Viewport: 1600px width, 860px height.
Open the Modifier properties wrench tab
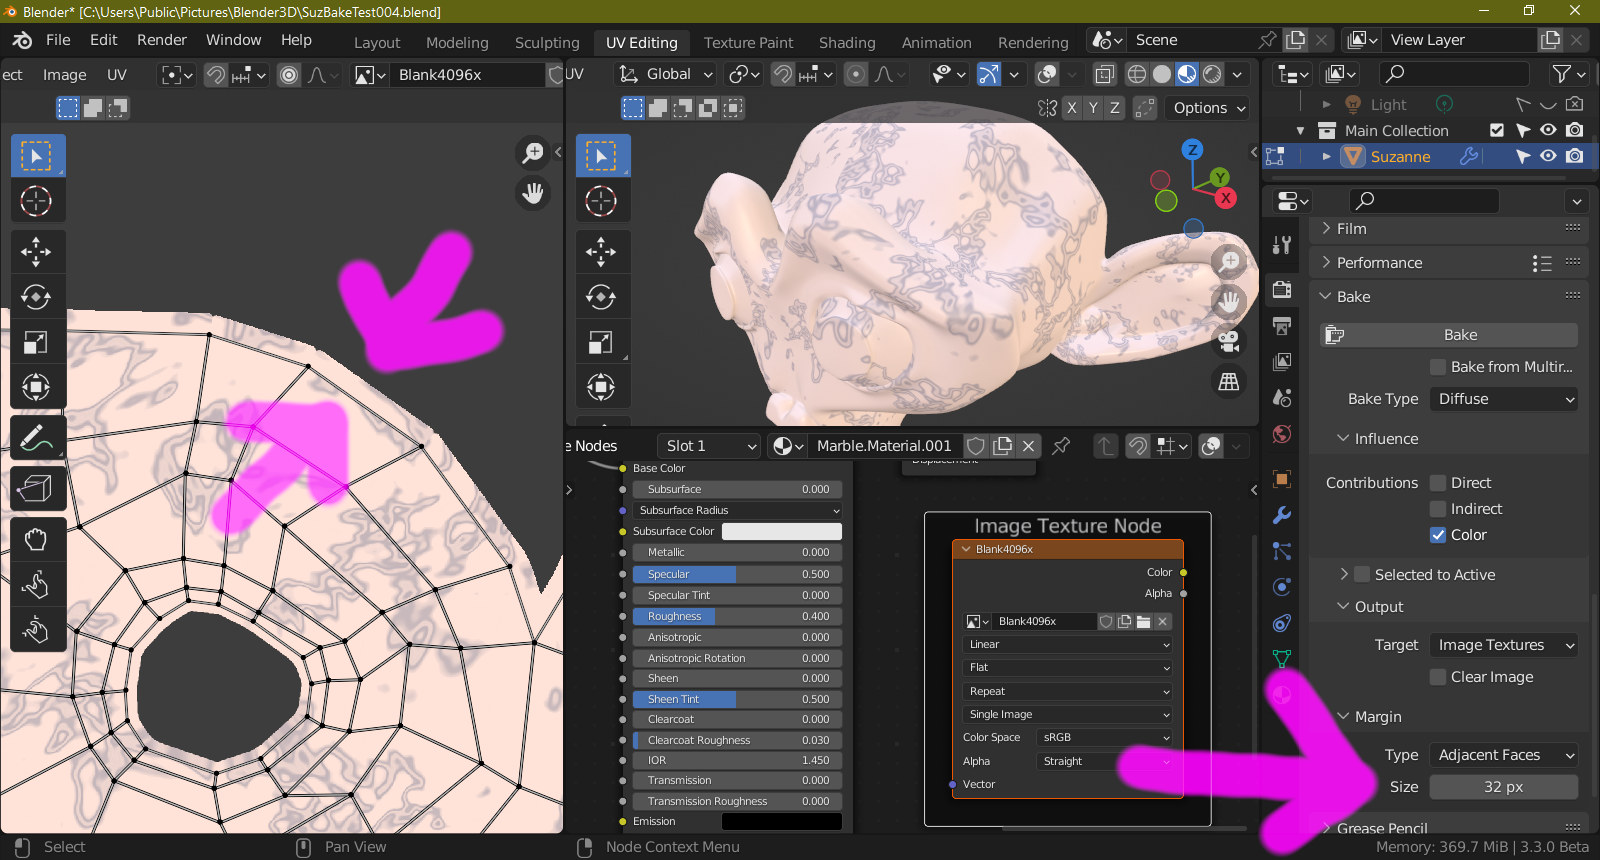[1282, 515]
